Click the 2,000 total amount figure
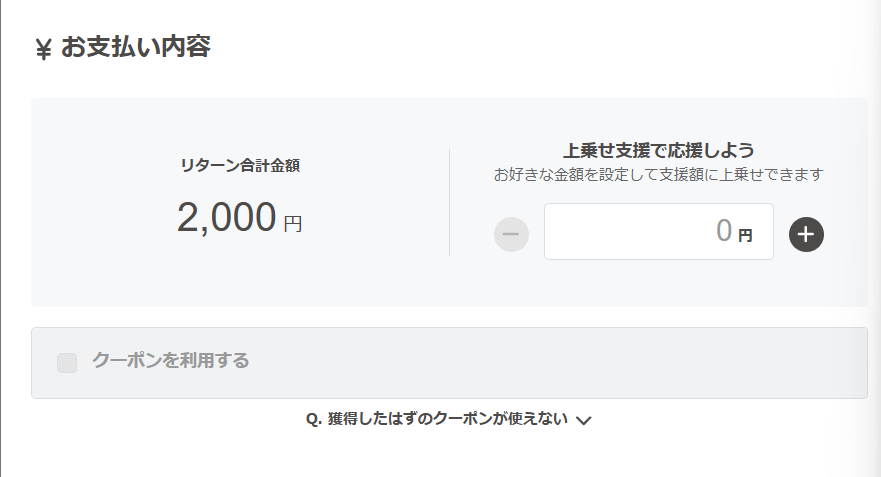 point(226,218)
